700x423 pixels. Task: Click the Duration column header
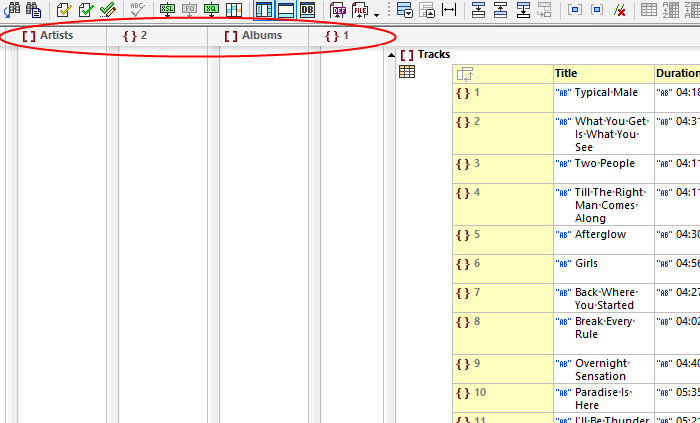tap(677, 73)
